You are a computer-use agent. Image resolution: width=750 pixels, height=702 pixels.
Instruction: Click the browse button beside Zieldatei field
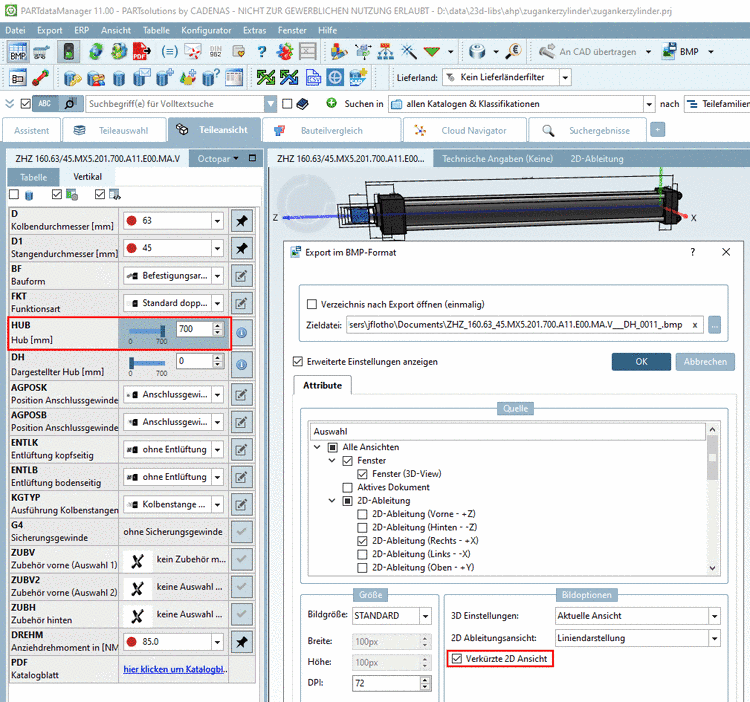(714, 325)
